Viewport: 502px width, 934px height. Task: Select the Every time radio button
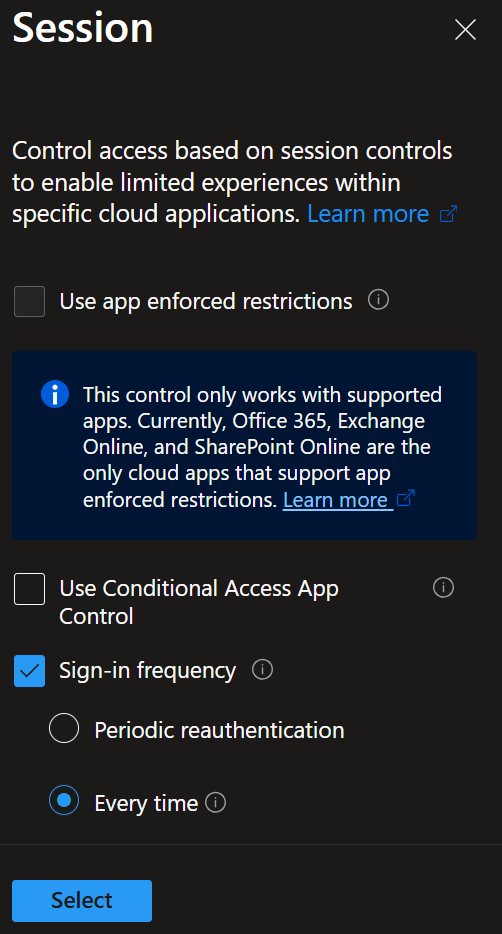(64, 800)
